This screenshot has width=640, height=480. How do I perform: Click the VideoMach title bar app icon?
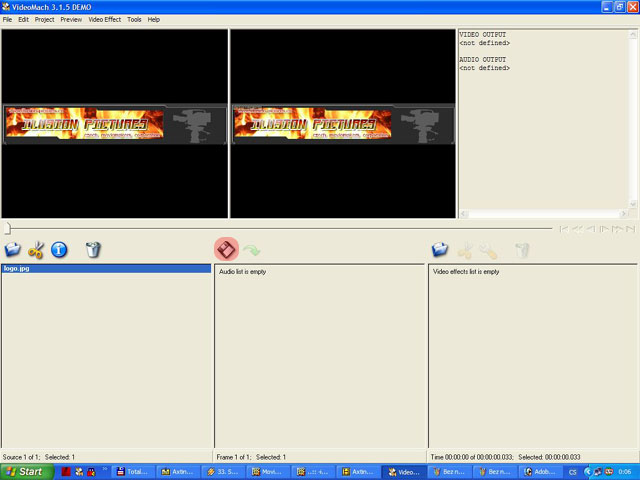click(6, 7)
